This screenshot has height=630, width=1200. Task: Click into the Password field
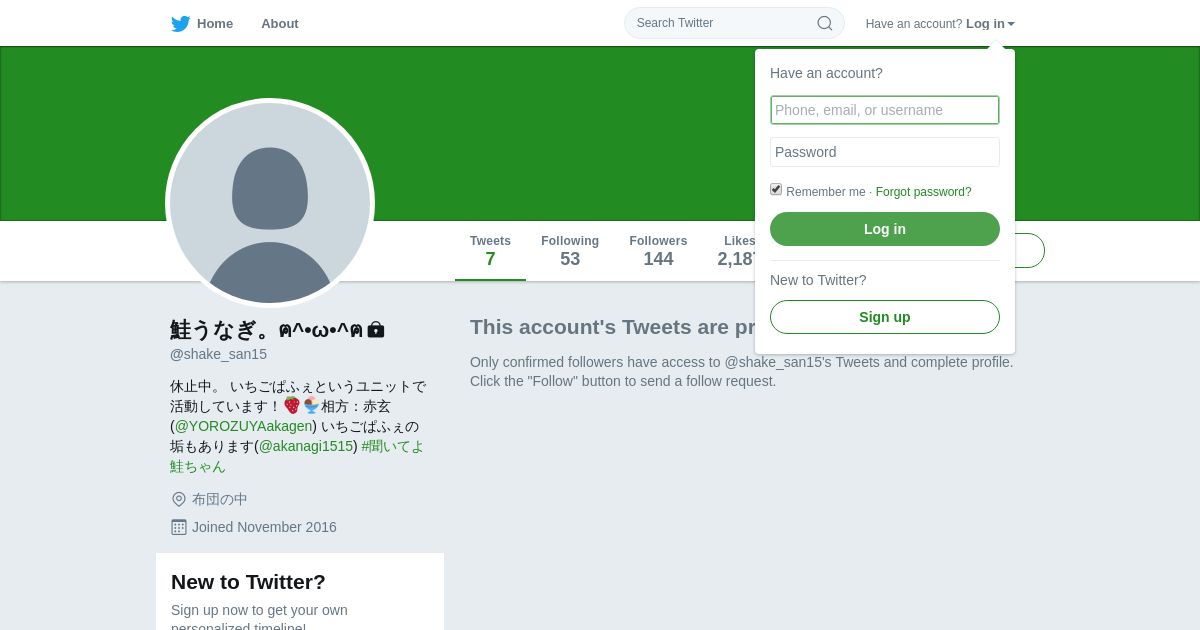point(884,152)
